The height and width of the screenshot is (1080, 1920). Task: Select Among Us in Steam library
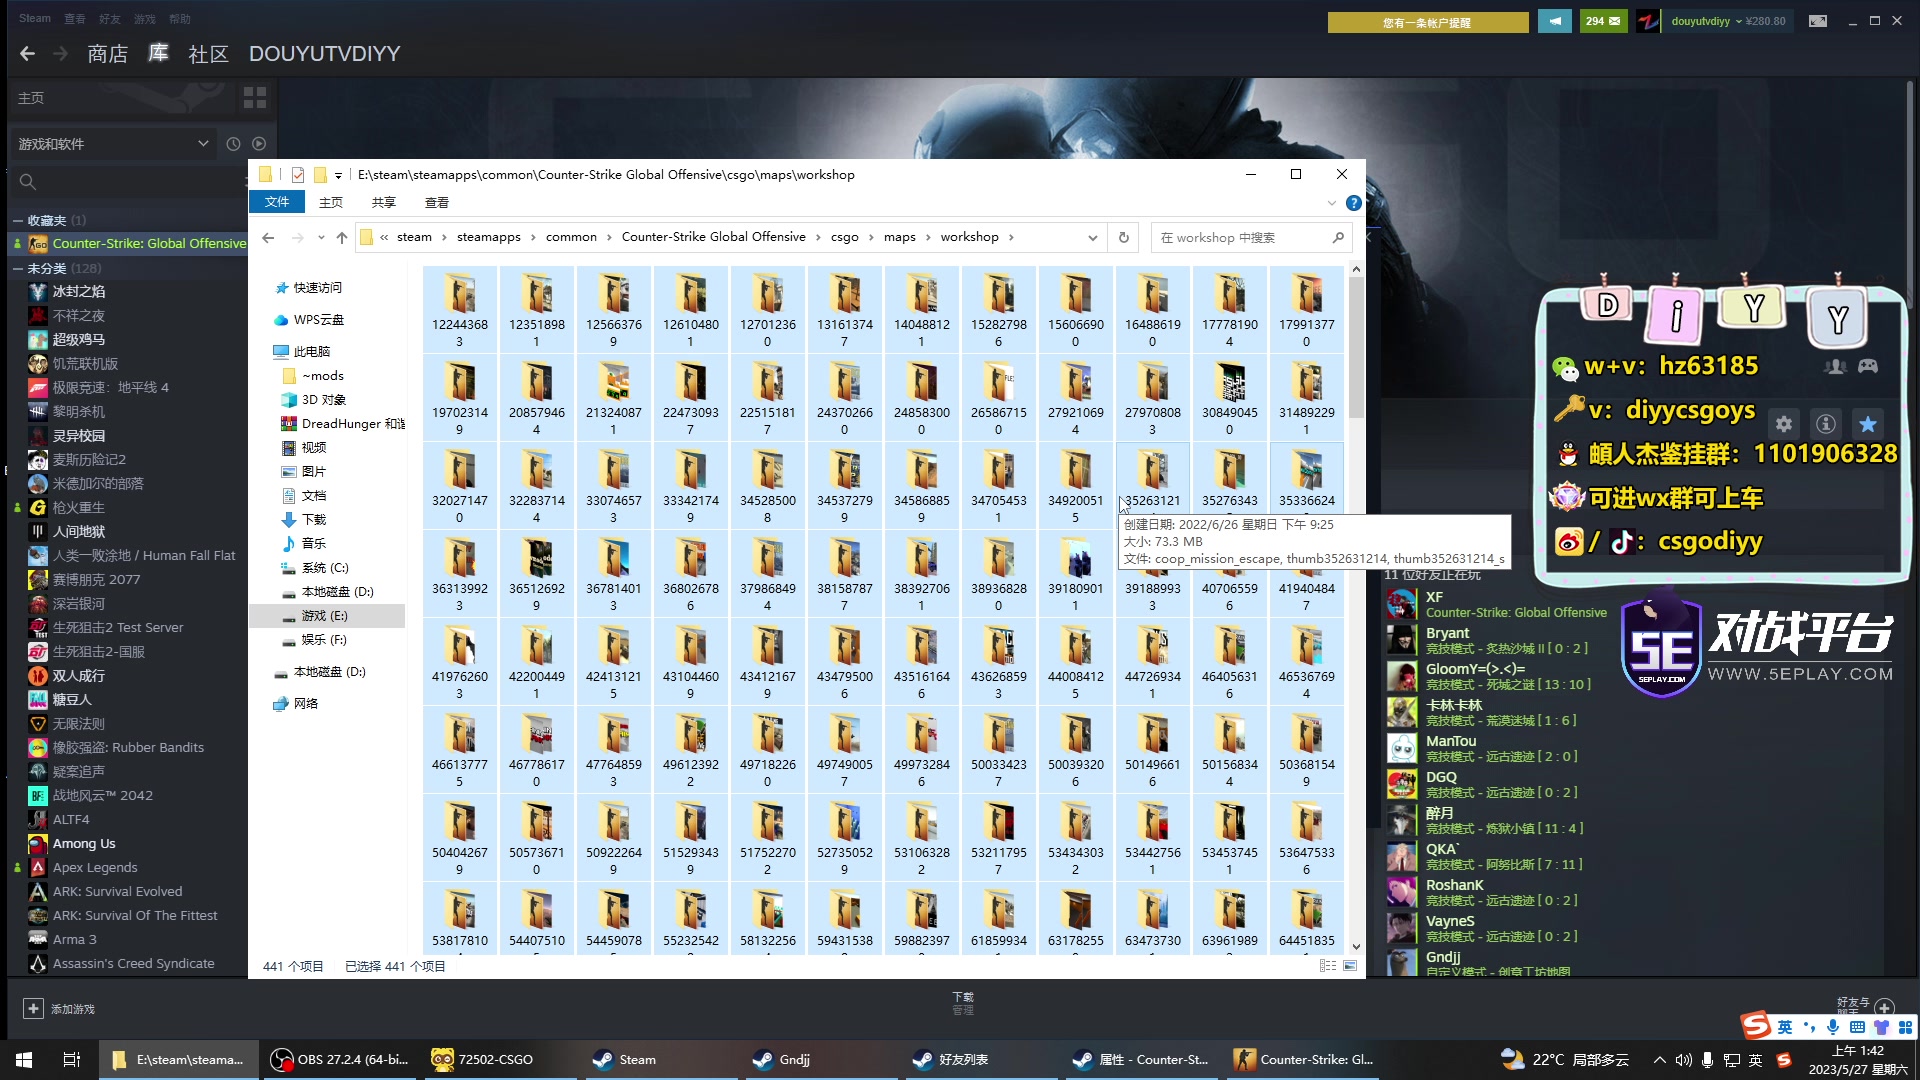[x=84, y=844]
